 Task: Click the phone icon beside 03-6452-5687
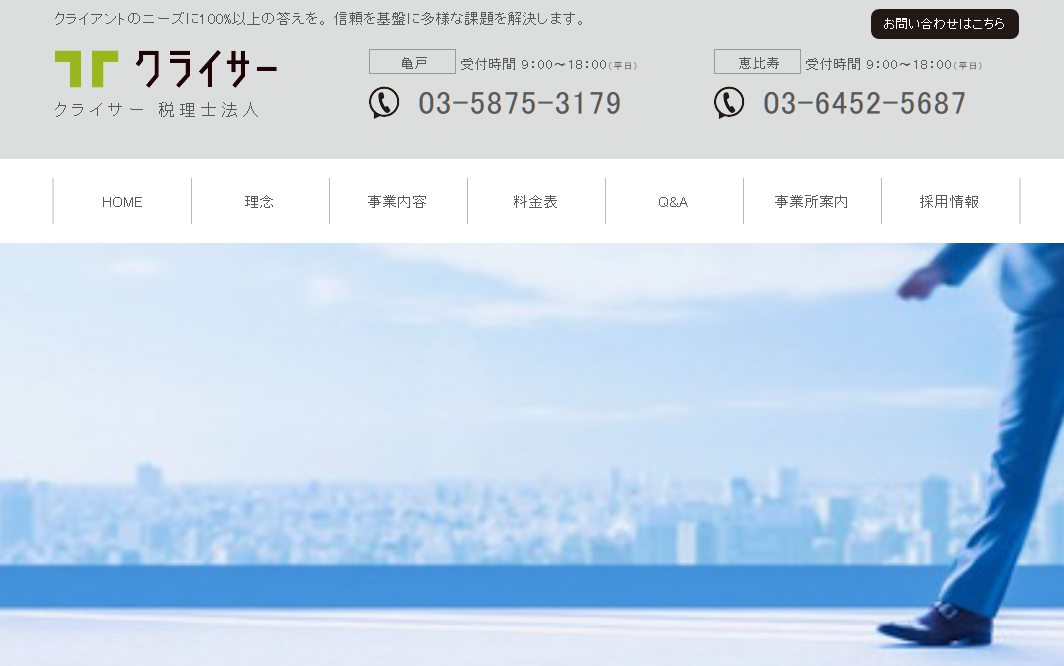[729, 103]
